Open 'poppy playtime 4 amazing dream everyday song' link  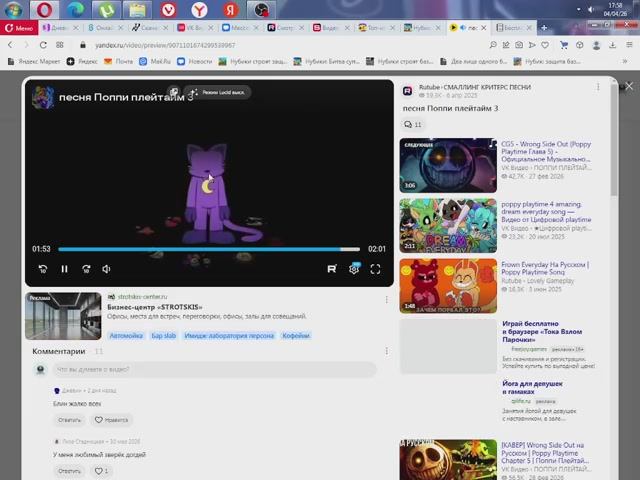[546, 211]
